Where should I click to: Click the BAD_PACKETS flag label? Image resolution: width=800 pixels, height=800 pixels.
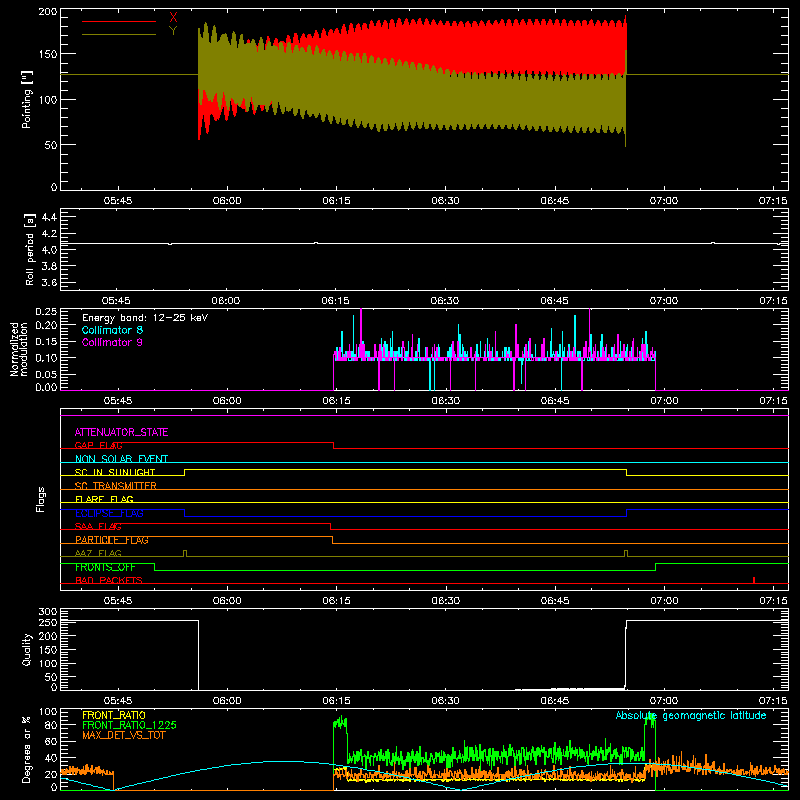point(109,580)
